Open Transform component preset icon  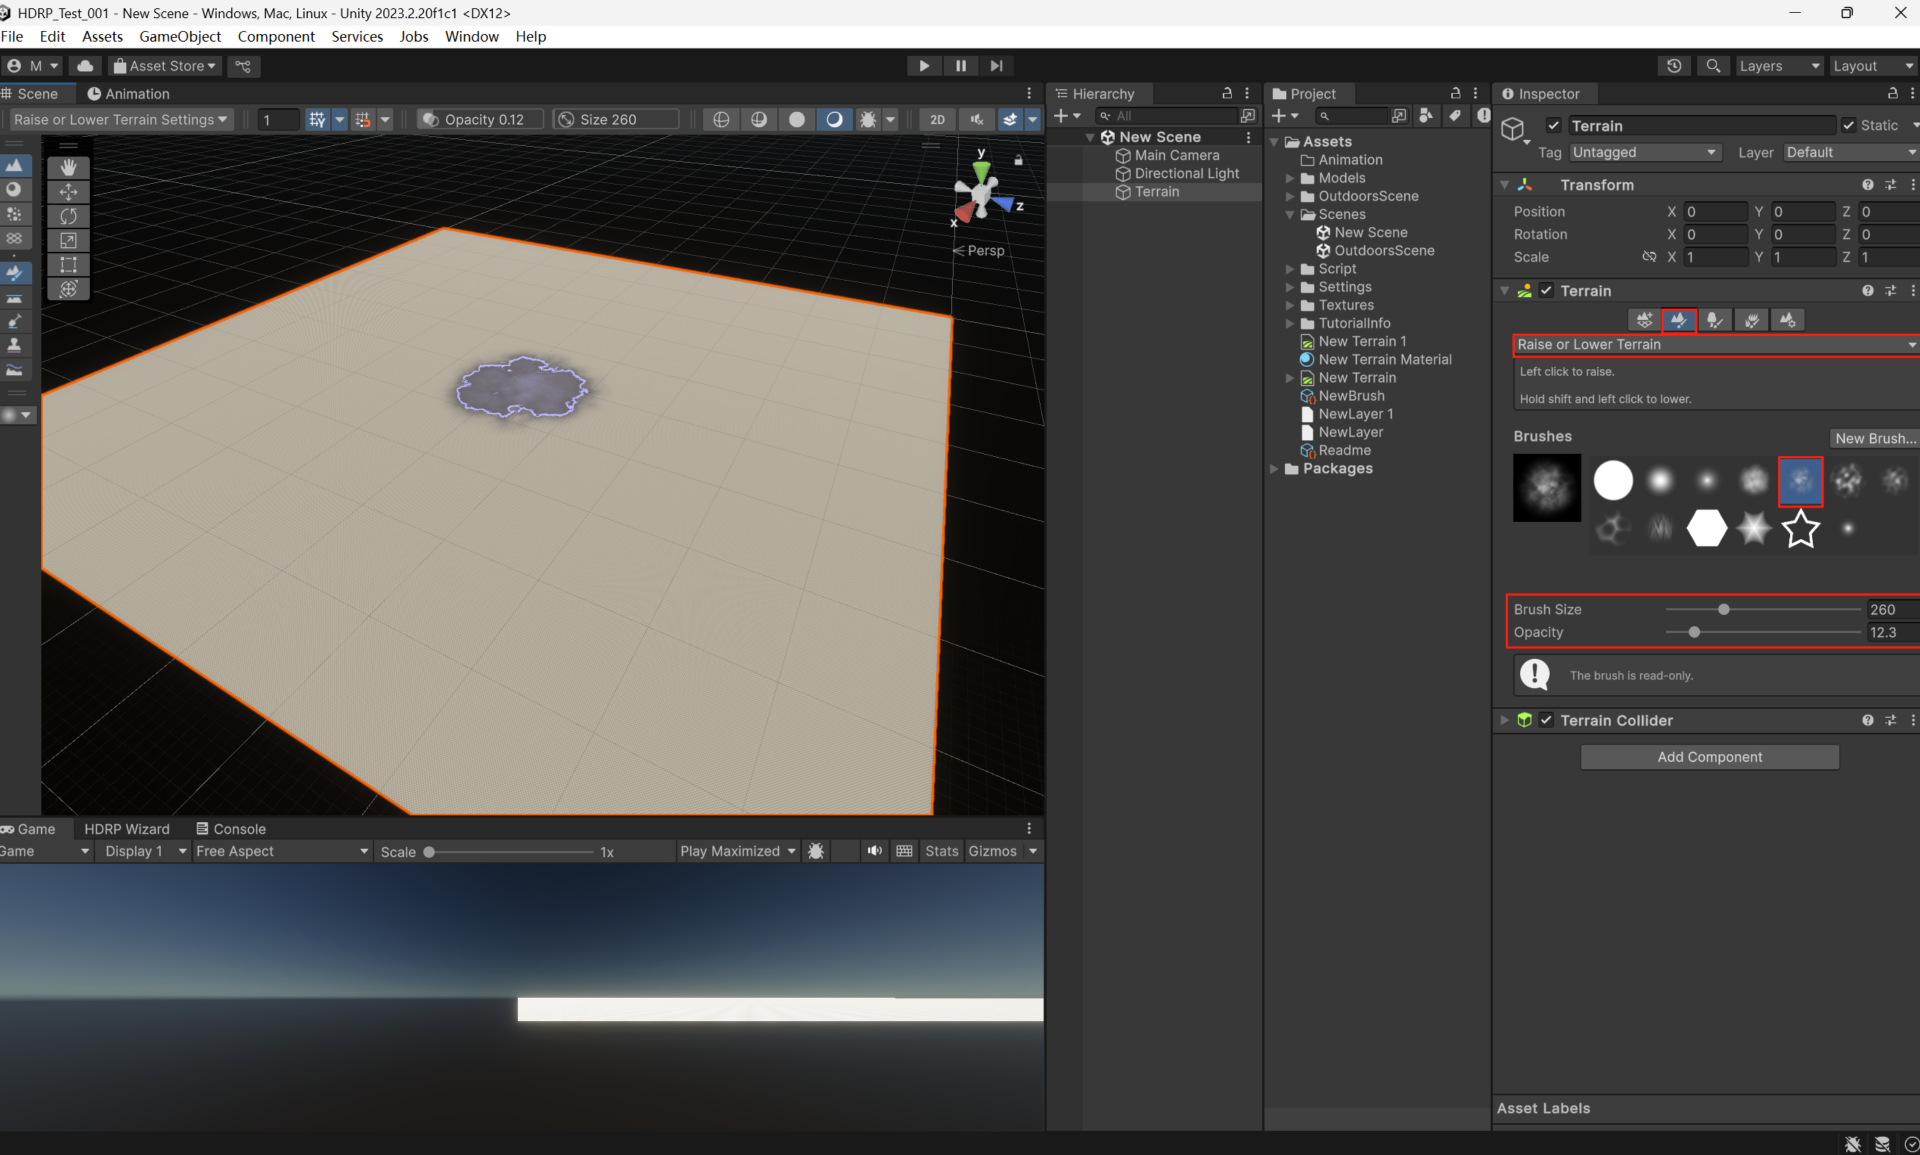coord(1890,185)
